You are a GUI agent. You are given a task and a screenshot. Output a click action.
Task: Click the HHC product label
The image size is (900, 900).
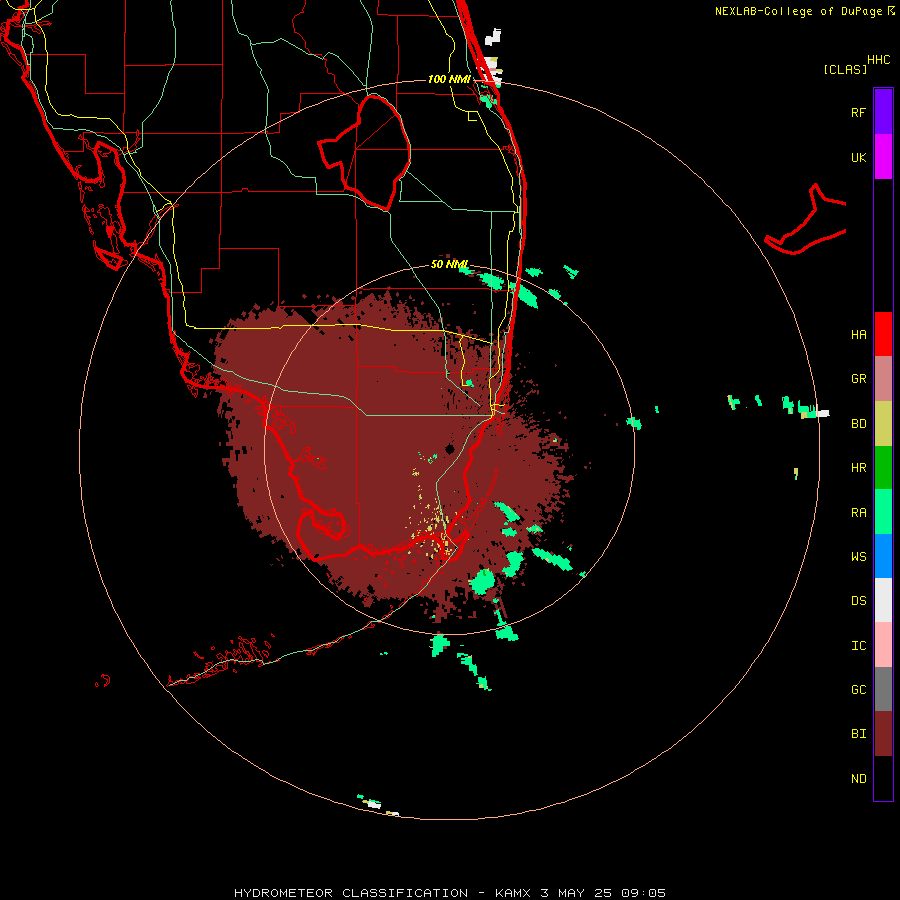click(878, 60)
